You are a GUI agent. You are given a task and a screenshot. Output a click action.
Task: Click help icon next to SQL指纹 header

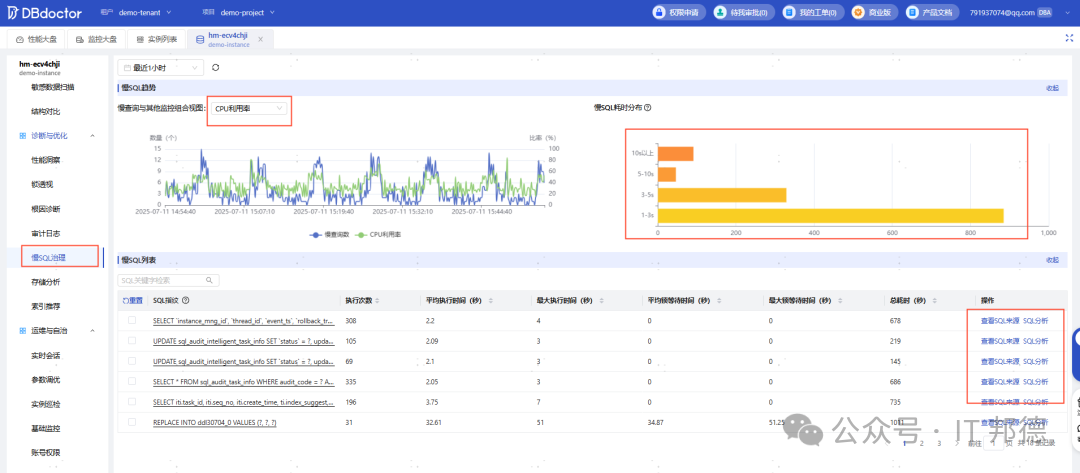(x=186, y=300)
